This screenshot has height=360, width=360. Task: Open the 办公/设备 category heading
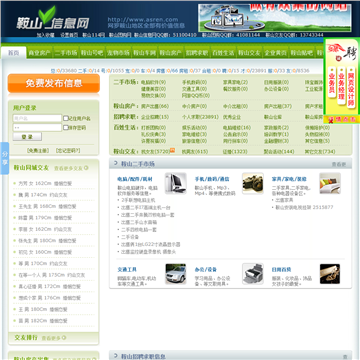click(206, 269)
